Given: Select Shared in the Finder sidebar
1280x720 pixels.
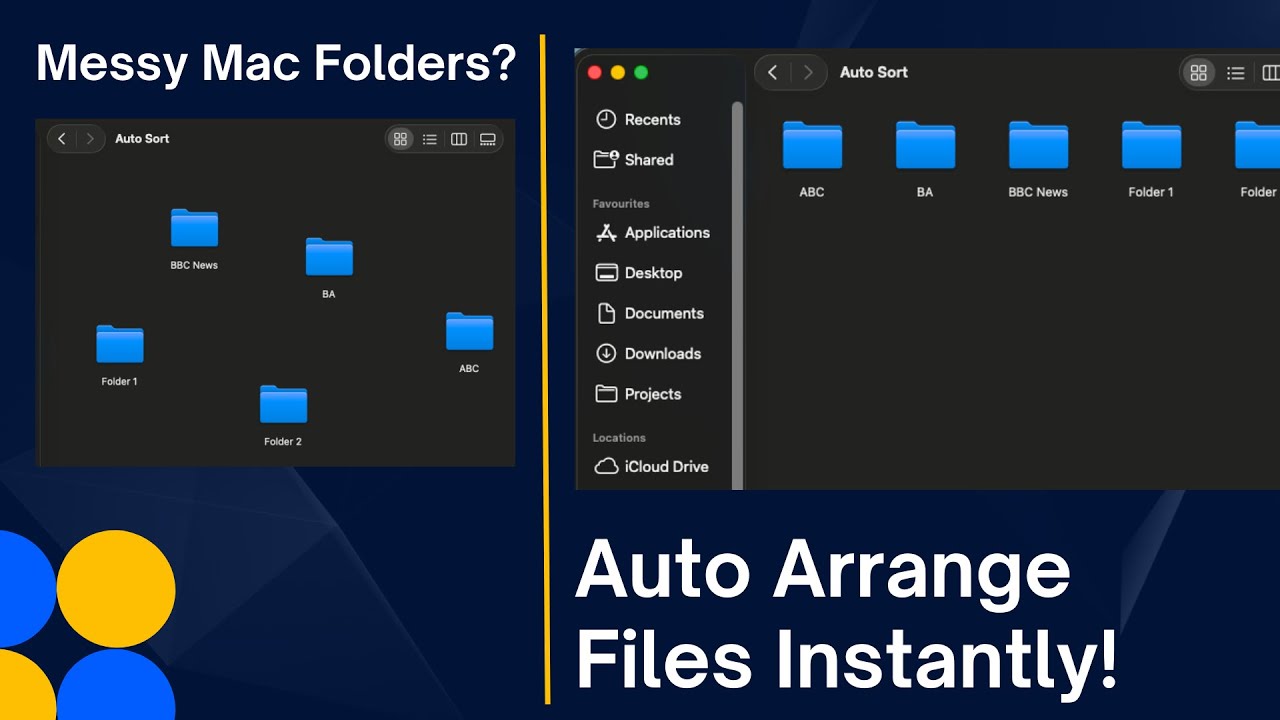Looking at the screenshot, I should click(634, 159).
